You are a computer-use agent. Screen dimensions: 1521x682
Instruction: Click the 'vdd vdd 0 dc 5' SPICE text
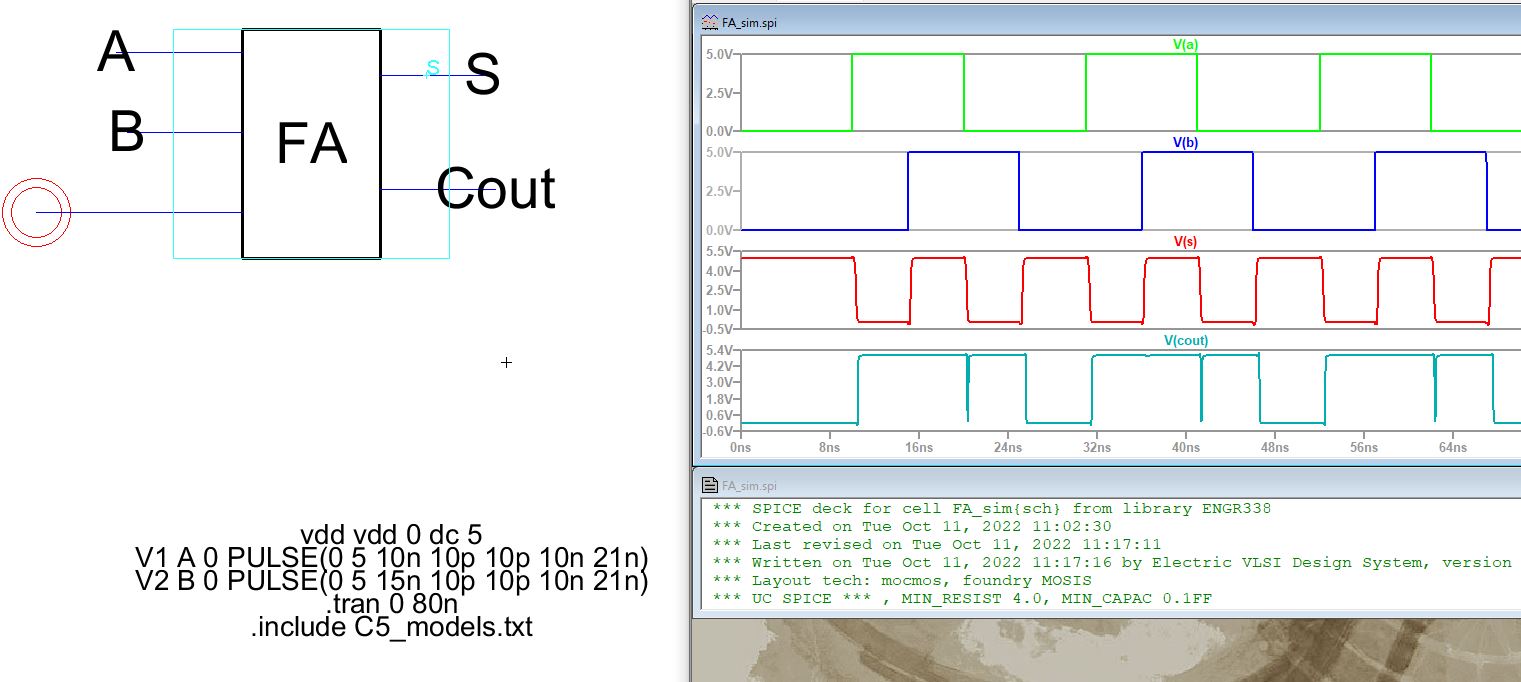pos(391,535)
